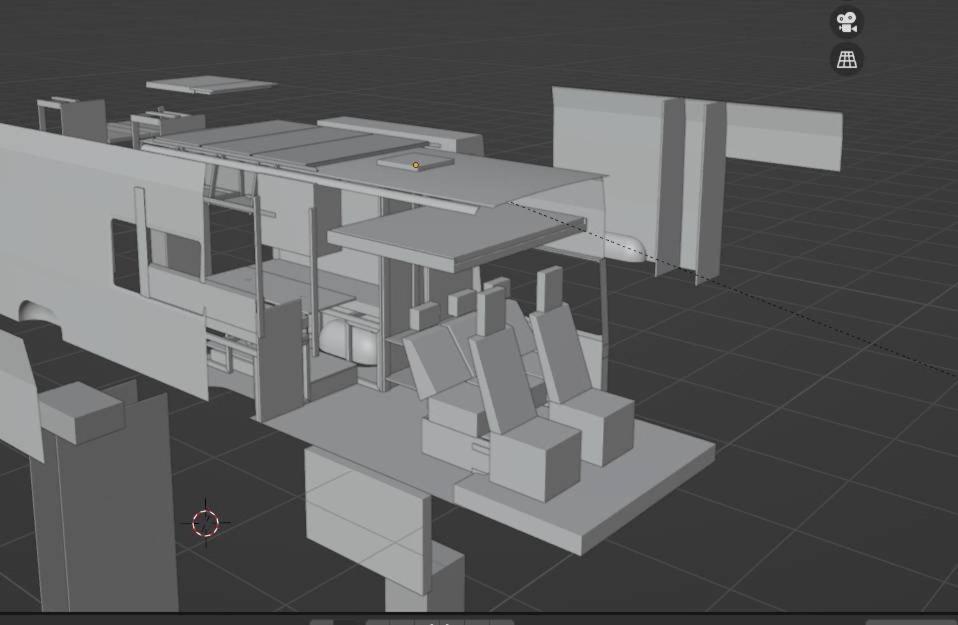Click the orange object origin dot on roof
The image size is (958, 625).
tap(416, 165)
